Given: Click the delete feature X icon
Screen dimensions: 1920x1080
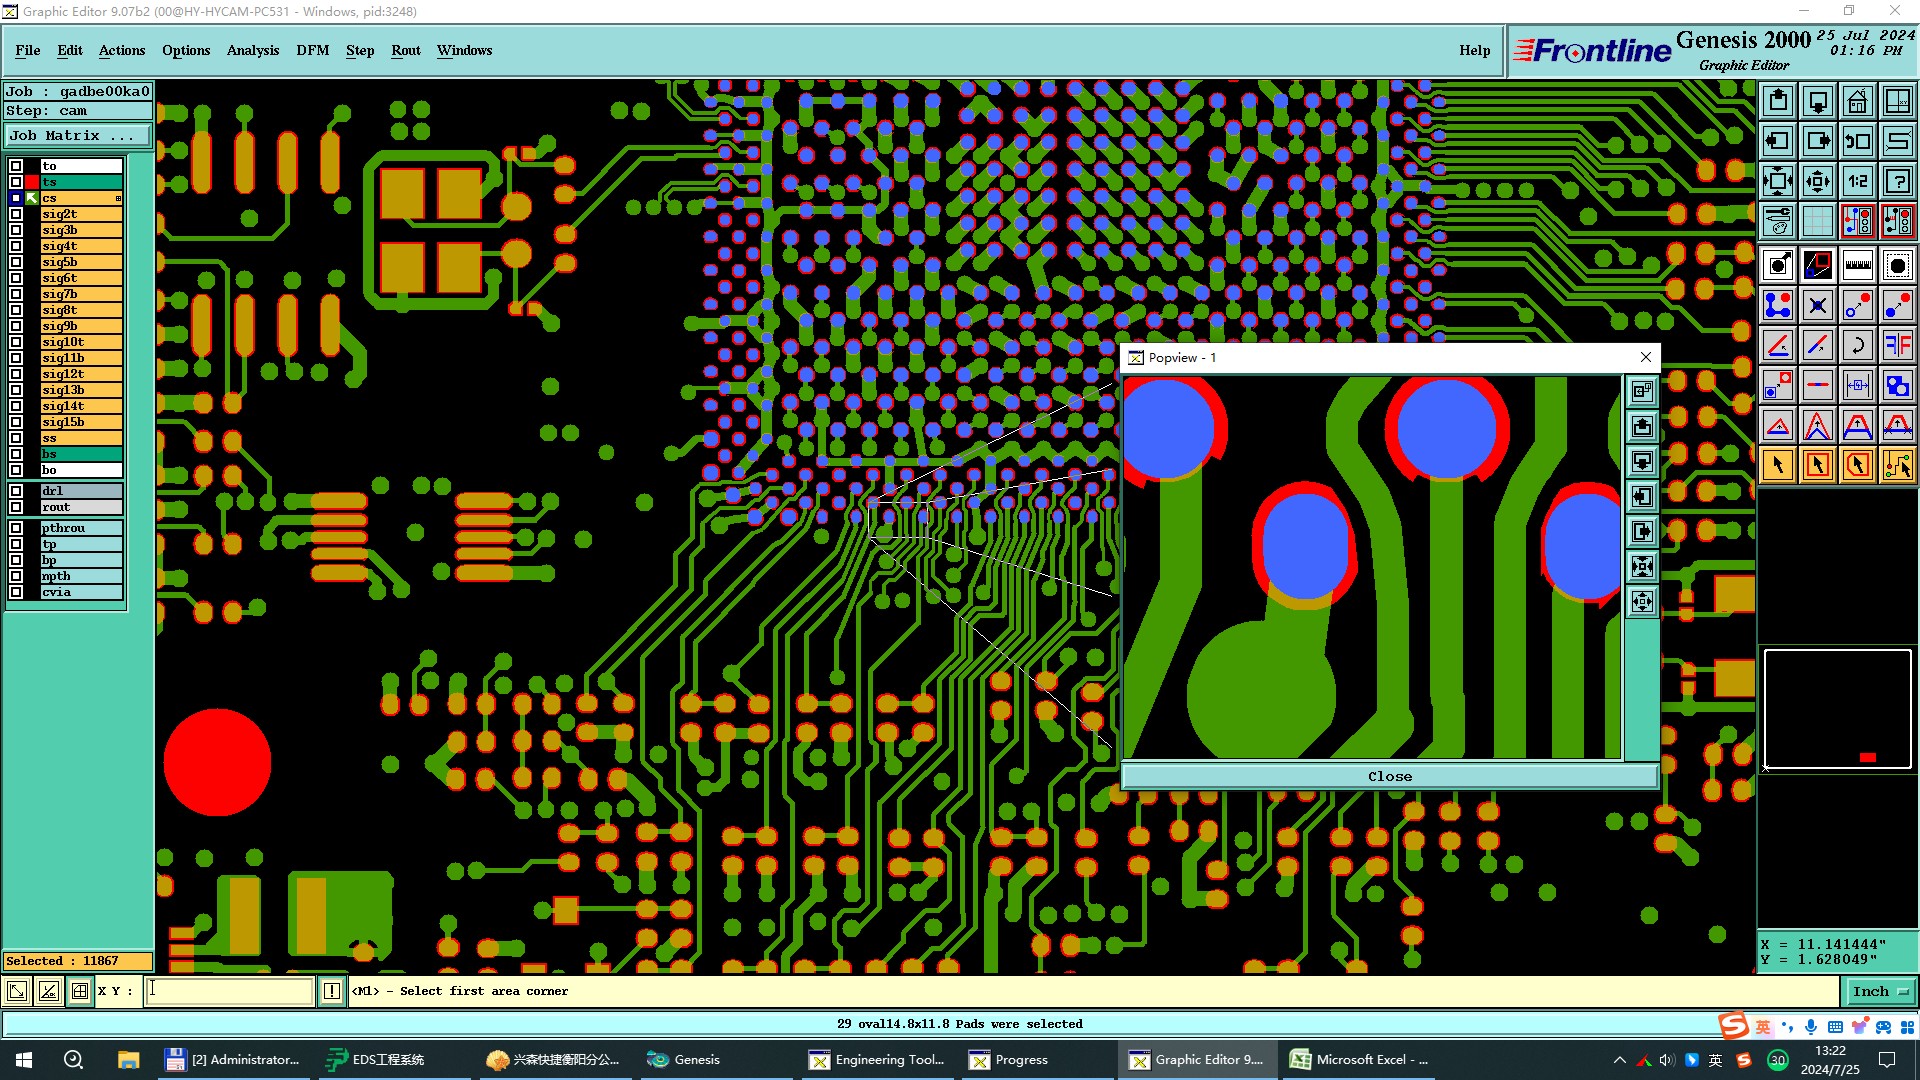Looking at the screenshot, I should point(1817,305).
